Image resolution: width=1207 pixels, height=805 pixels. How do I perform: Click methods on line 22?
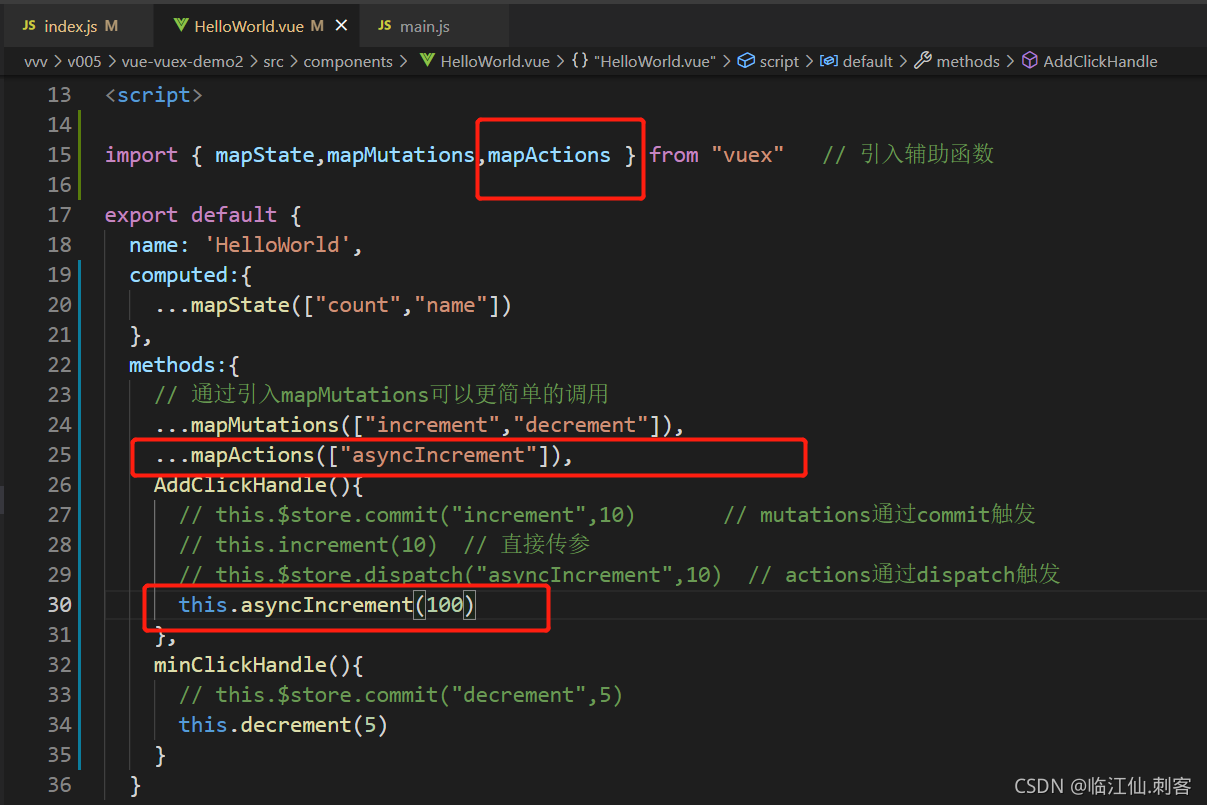[x=172, y=365]
